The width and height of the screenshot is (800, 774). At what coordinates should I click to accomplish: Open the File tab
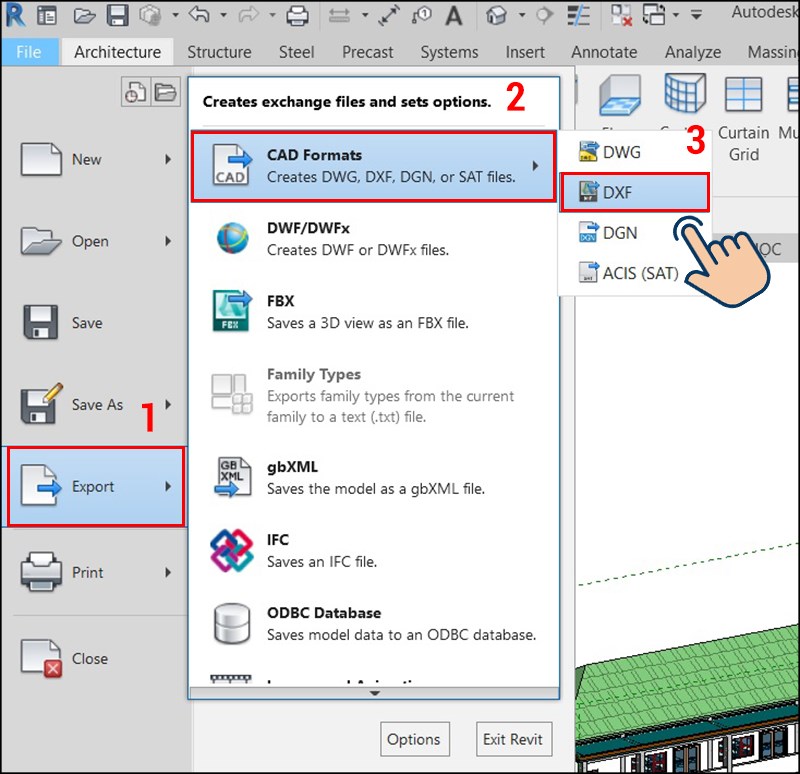(29, 52)
